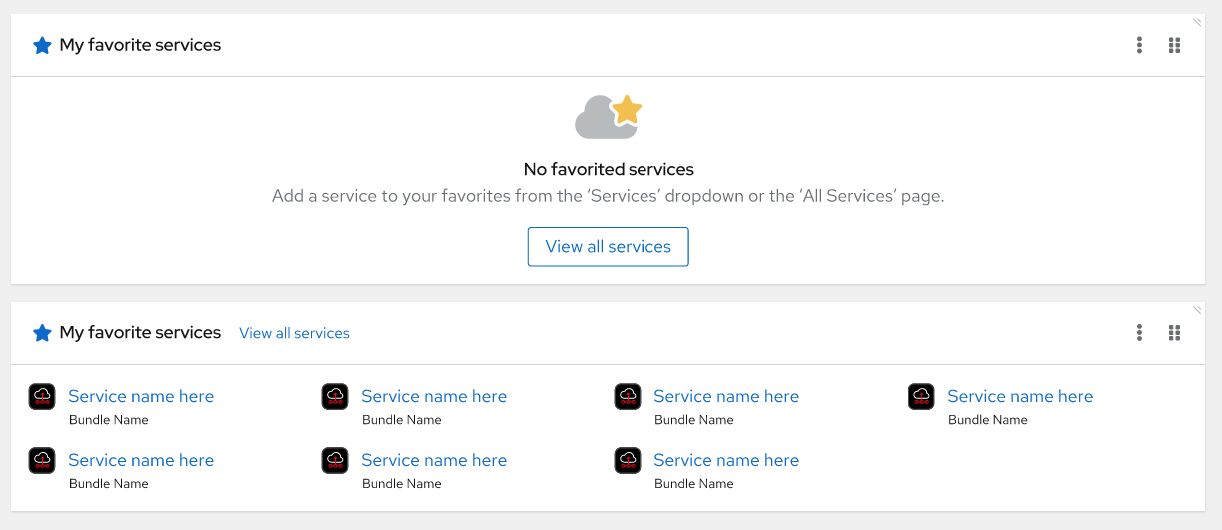Click the first service's cloud icon in the bottom row

[42, 460]
